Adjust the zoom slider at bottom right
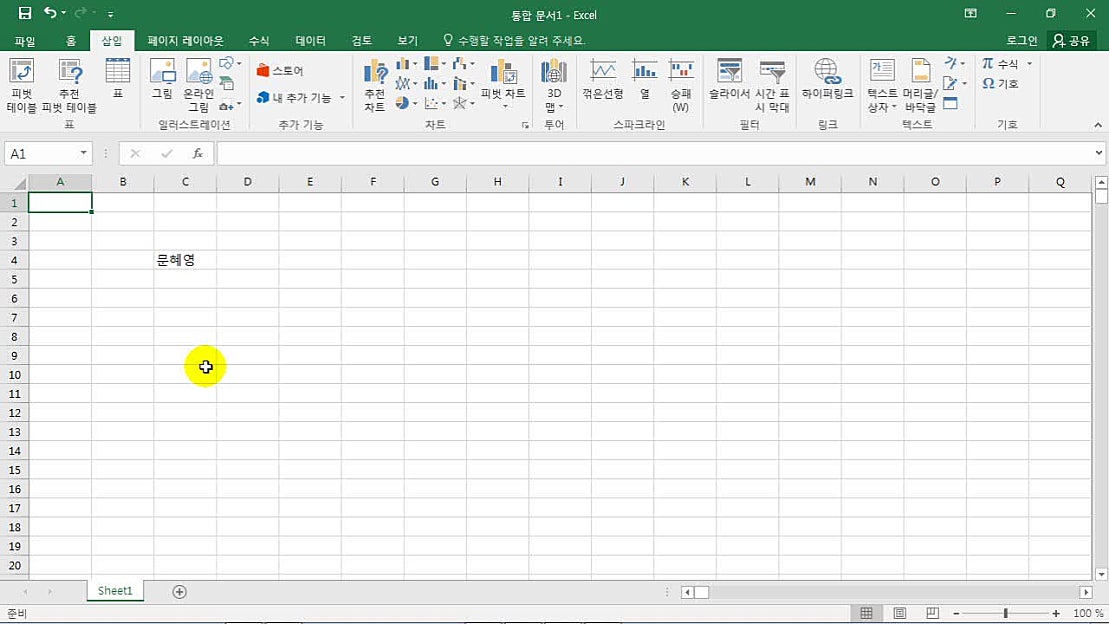The width and height of the screenshot is (1109, 624). 1004,613
